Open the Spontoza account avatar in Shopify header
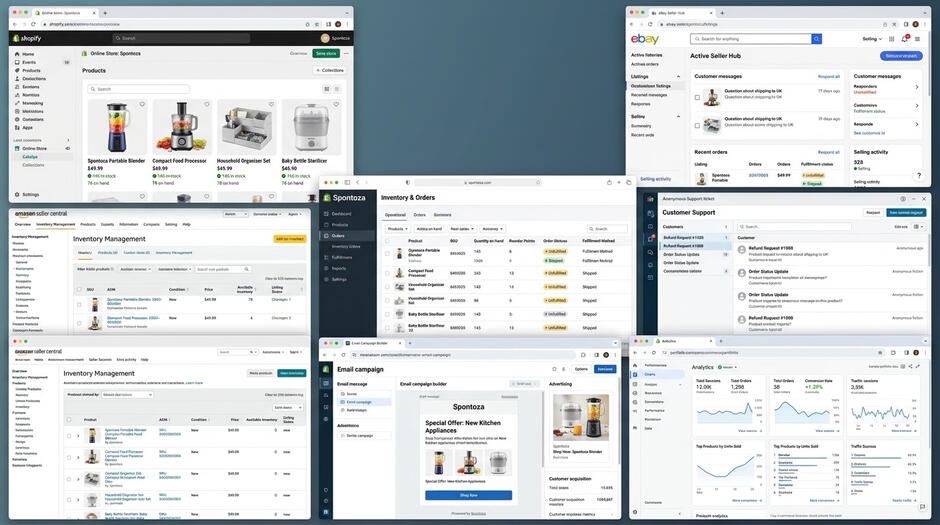This screenshot has width=940, height=525. tap(325, 38)
